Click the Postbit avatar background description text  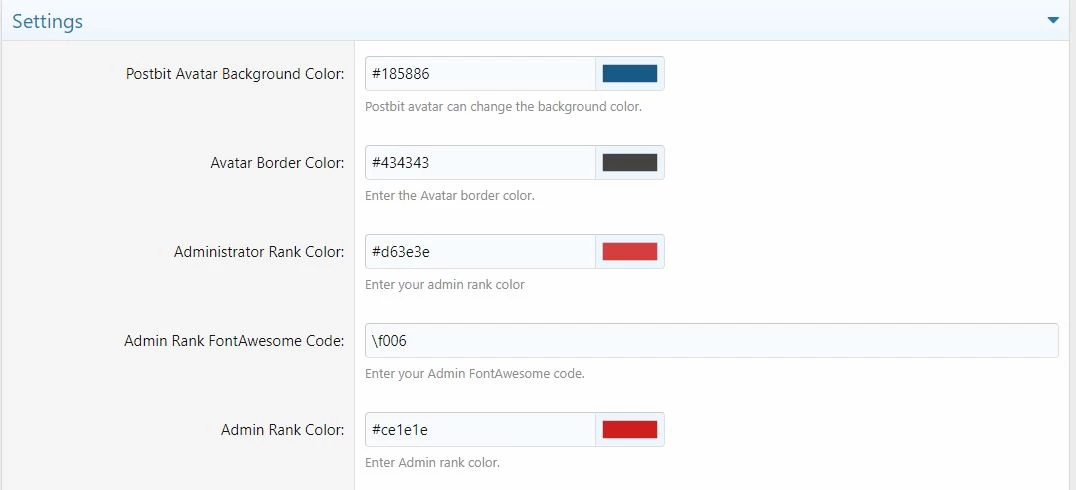(504, 107)
